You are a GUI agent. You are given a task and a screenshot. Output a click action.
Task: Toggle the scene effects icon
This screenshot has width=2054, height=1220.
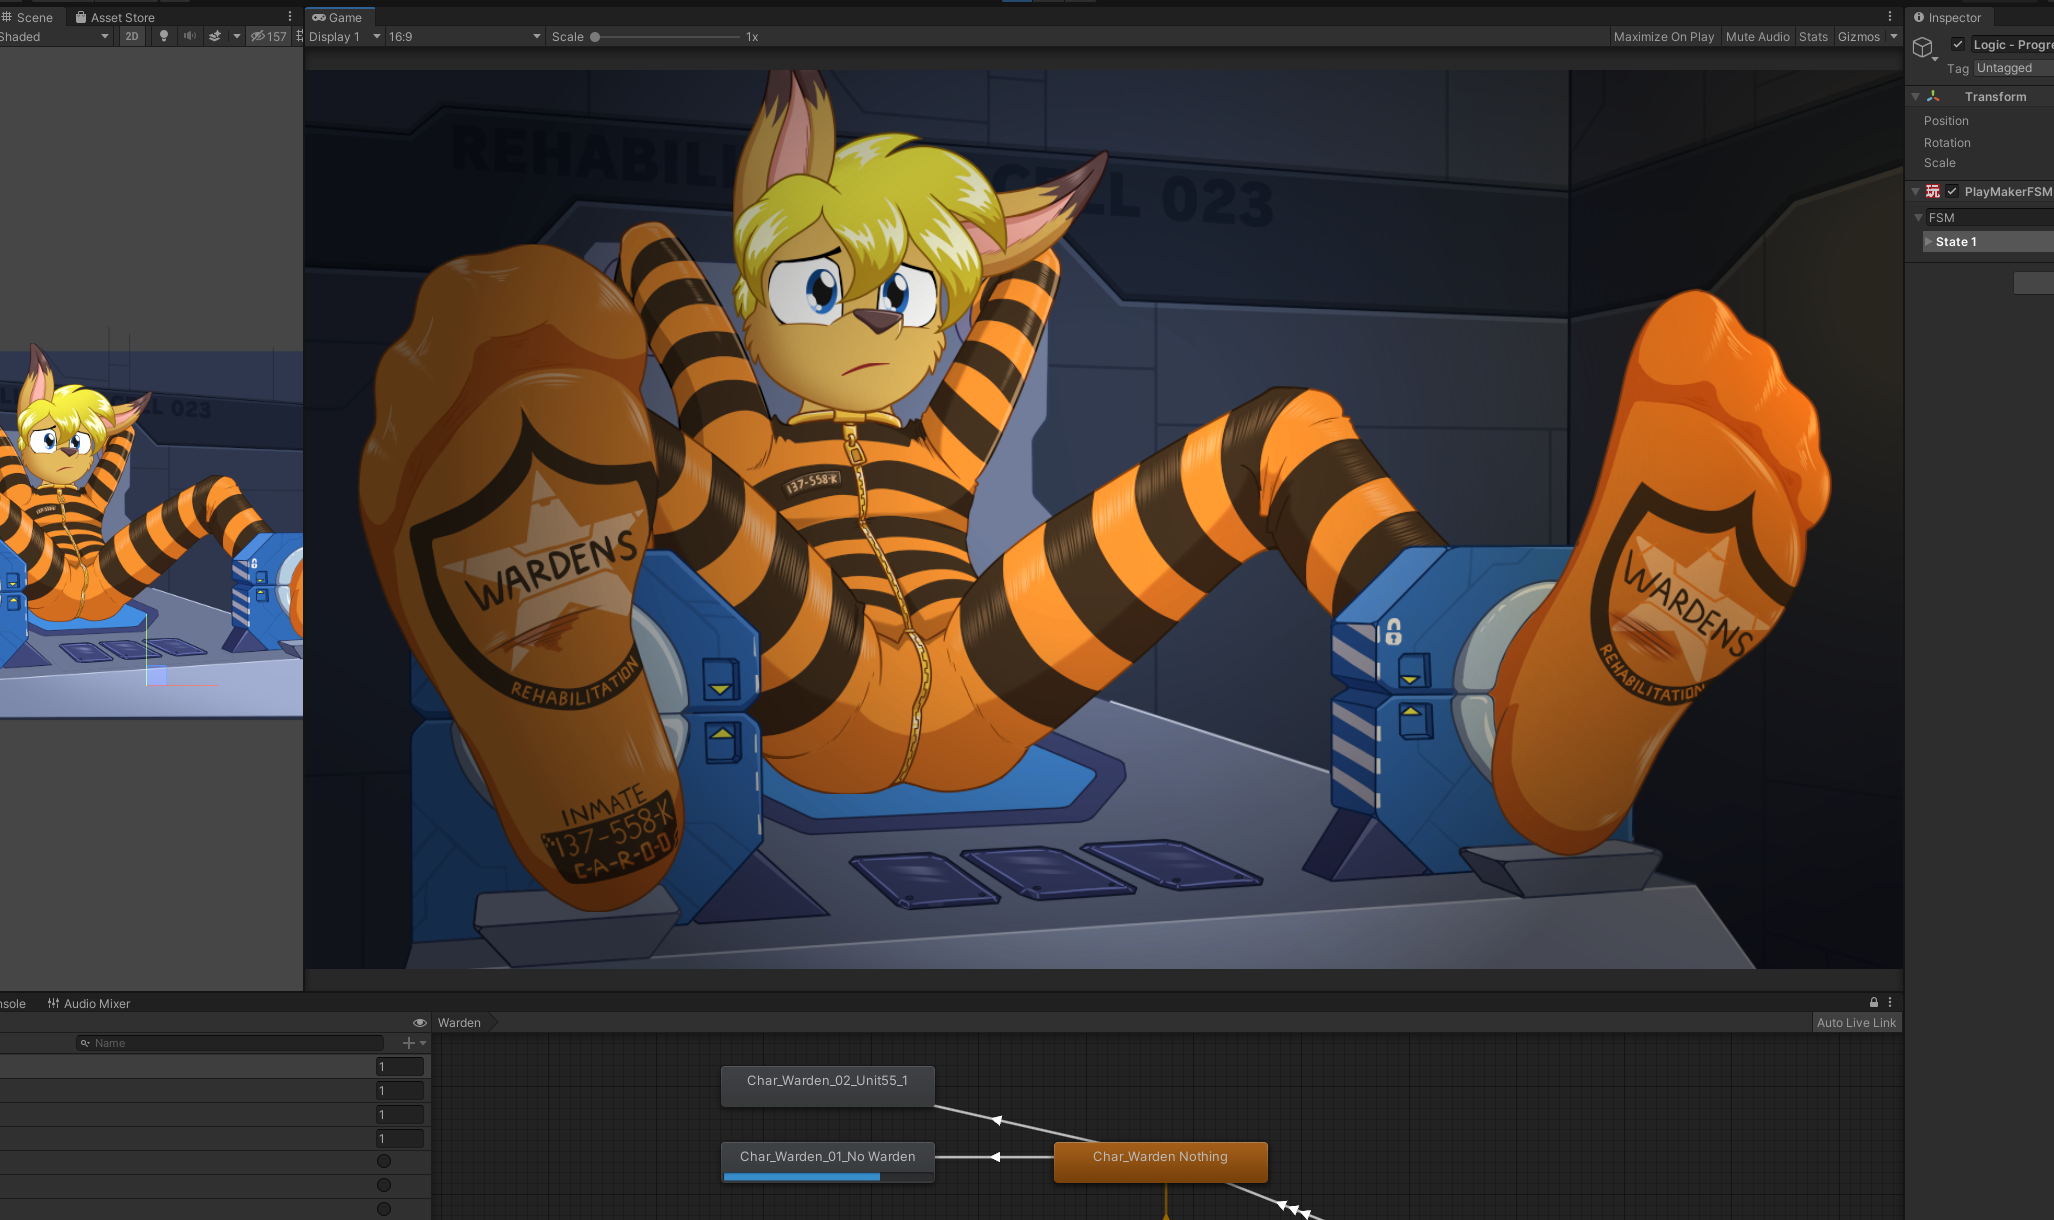pos(215,36)
